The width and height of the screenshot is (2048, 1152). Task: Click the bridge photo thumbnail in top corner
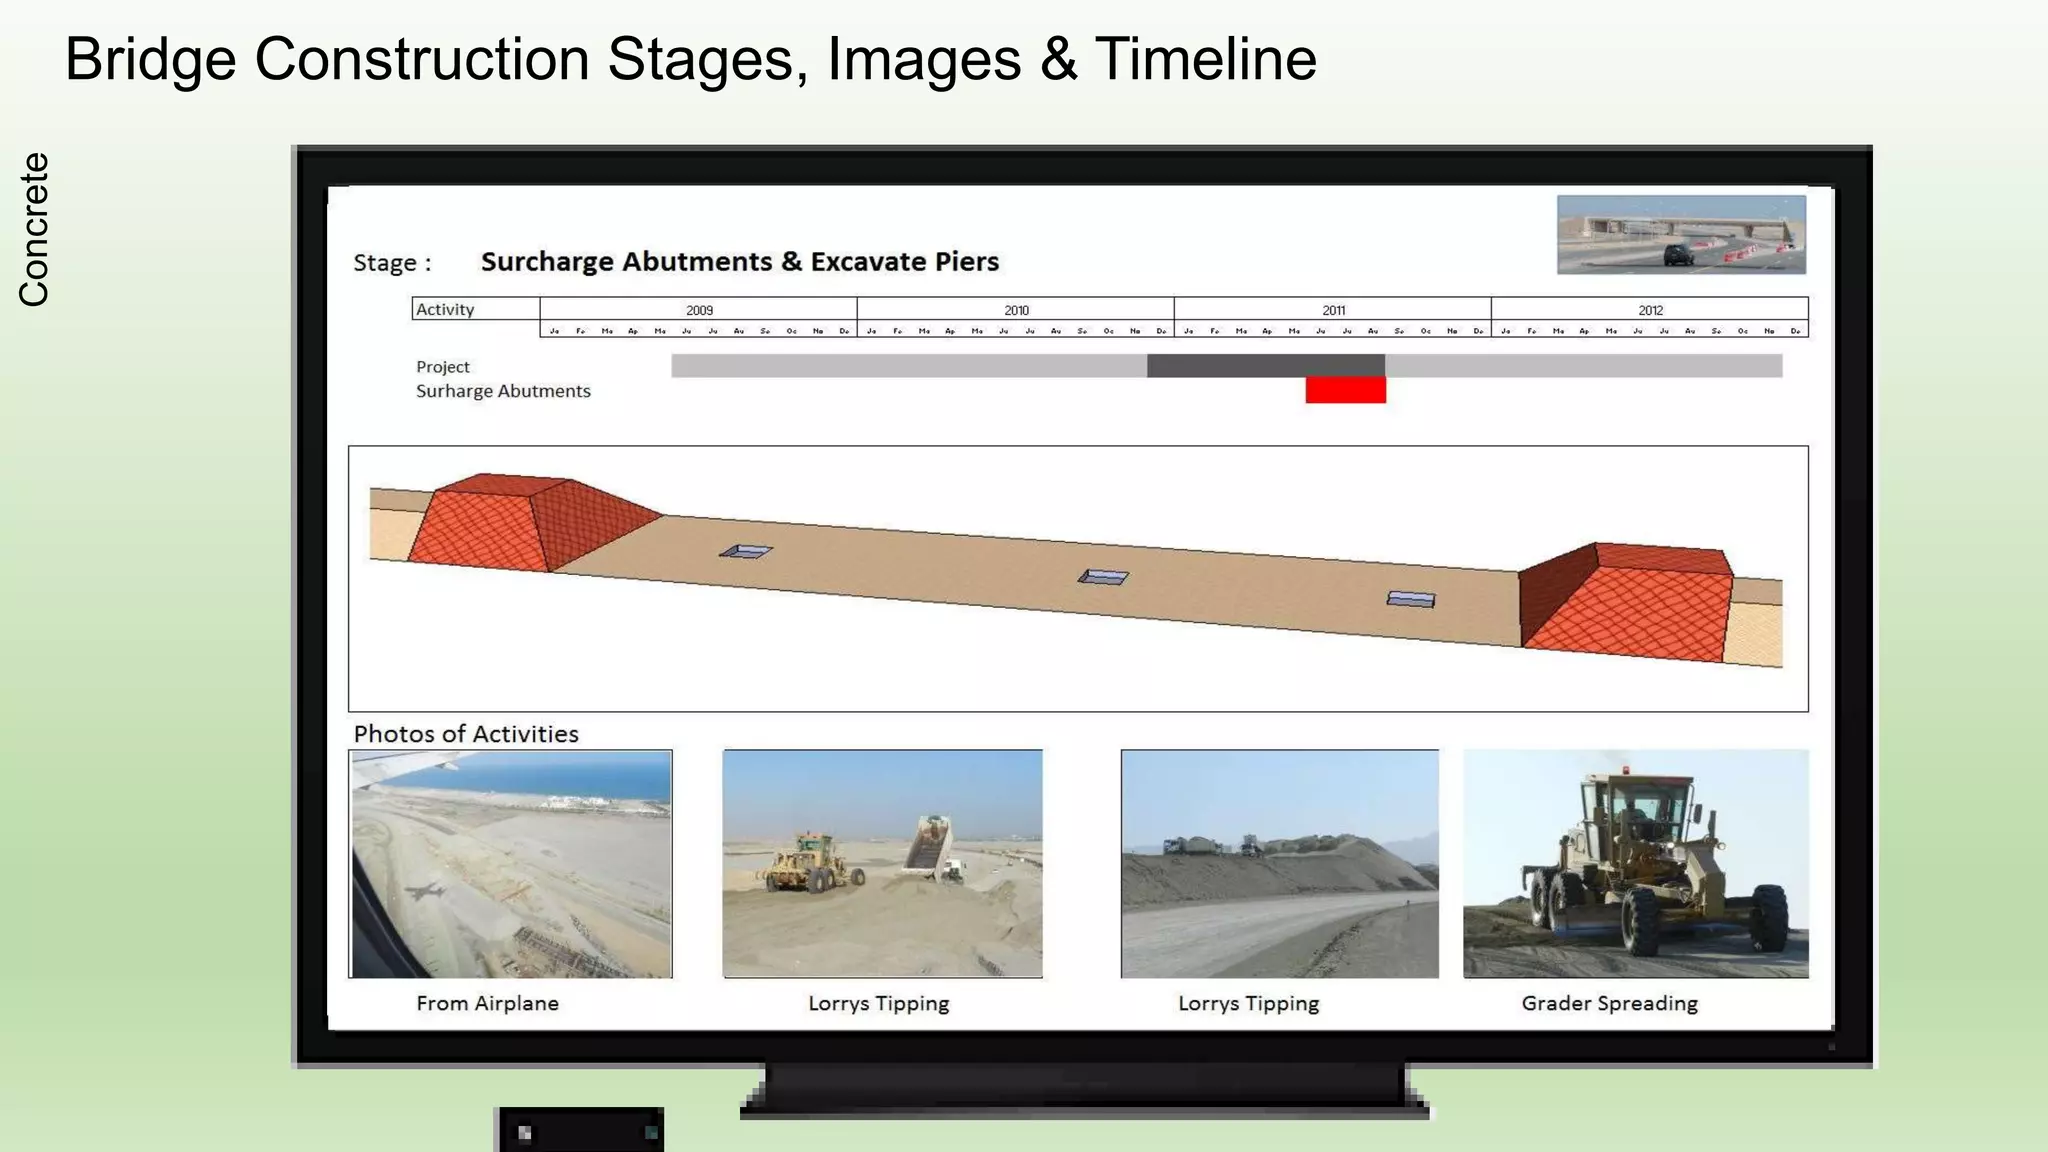pos(1681,235)
